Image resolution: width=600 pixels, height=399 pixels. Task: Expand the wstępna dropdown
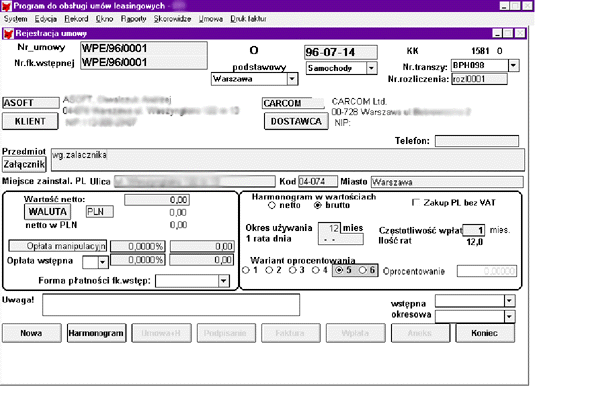[x=509, y=301]
